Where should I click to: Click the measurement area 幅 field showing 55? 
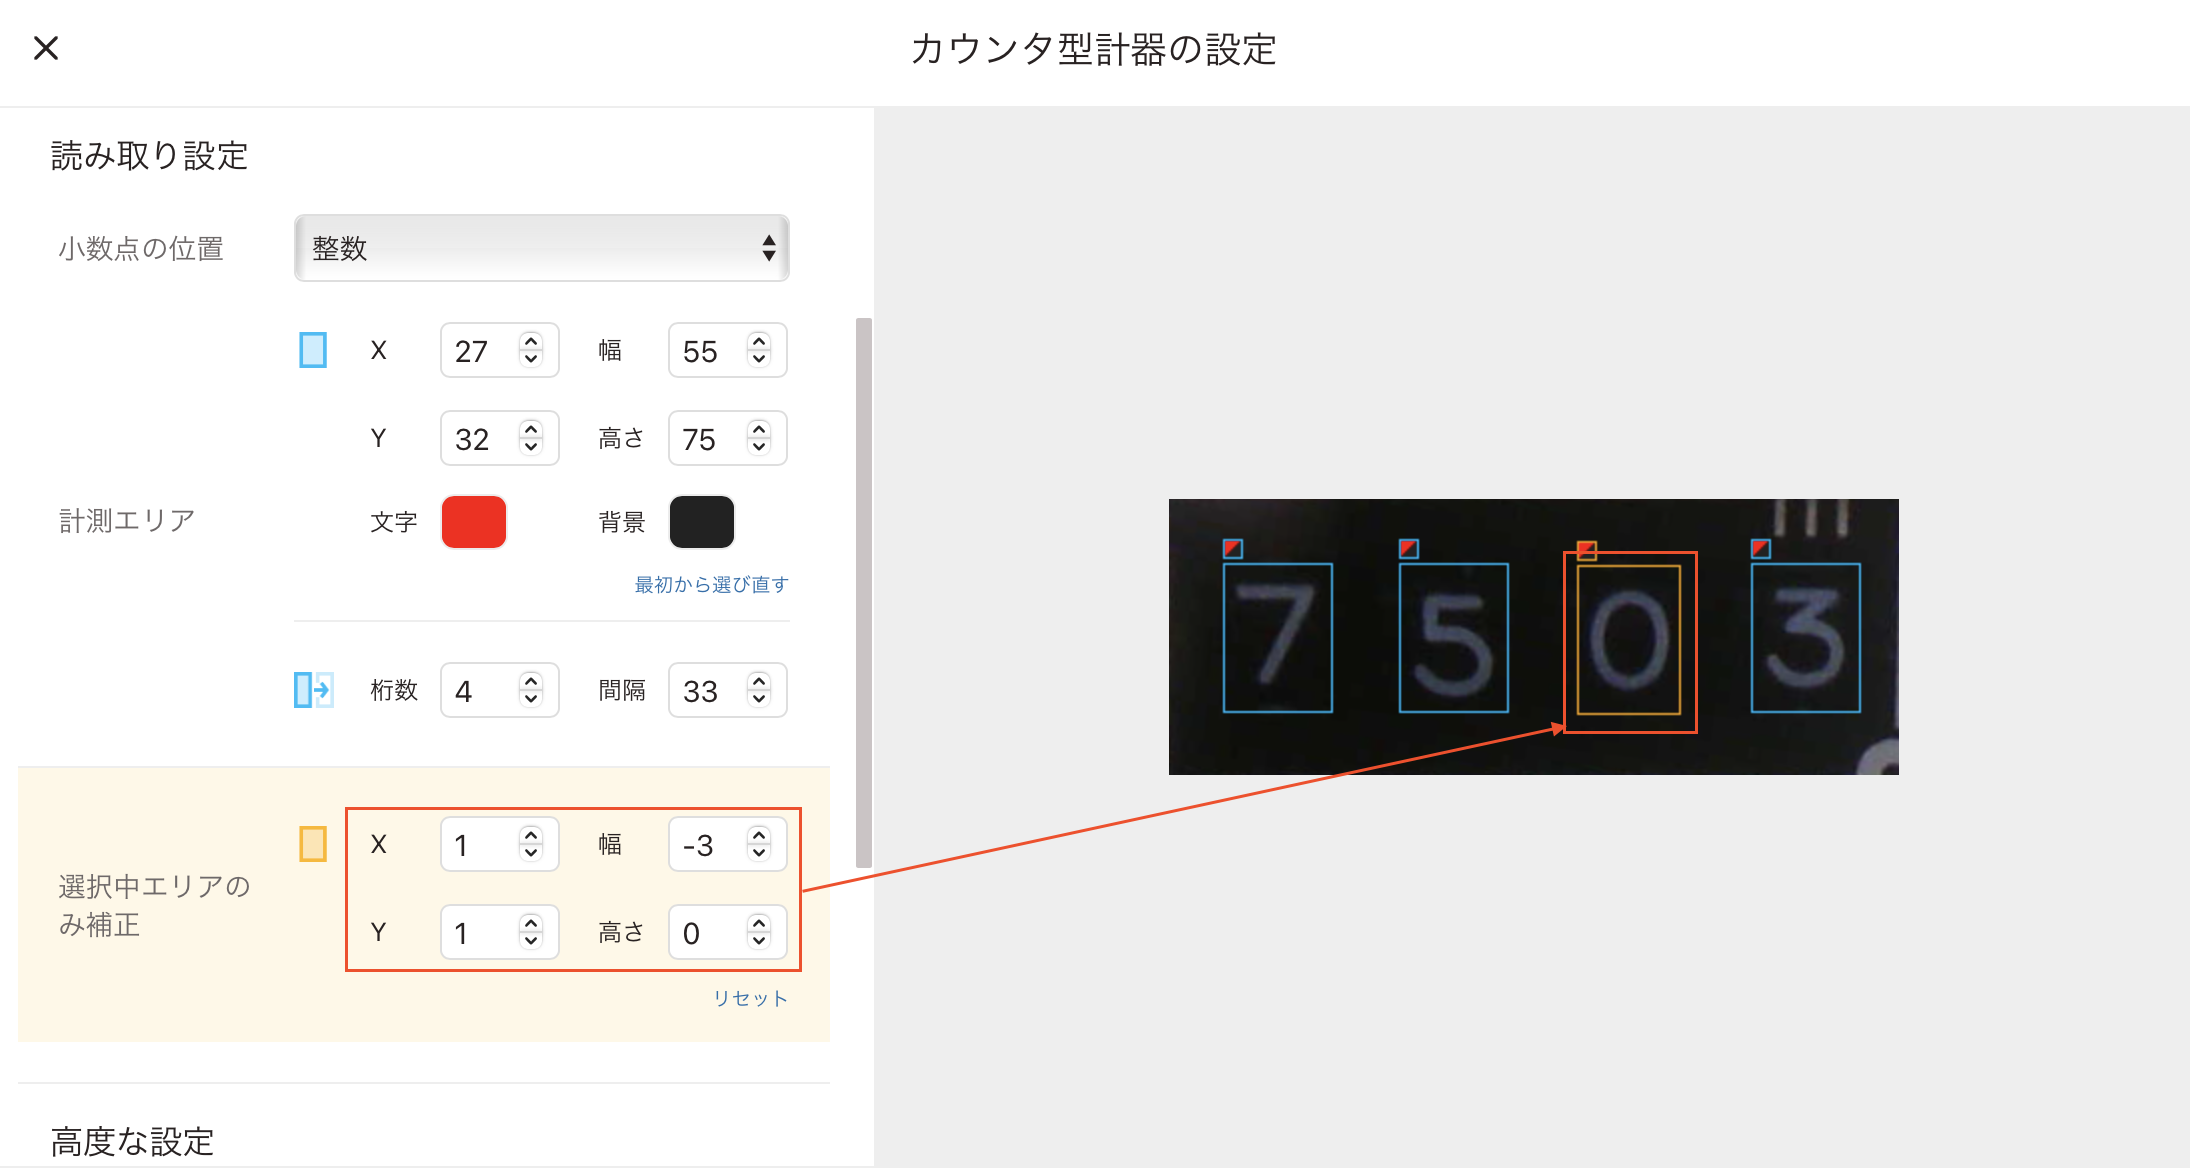pos(727,351)
